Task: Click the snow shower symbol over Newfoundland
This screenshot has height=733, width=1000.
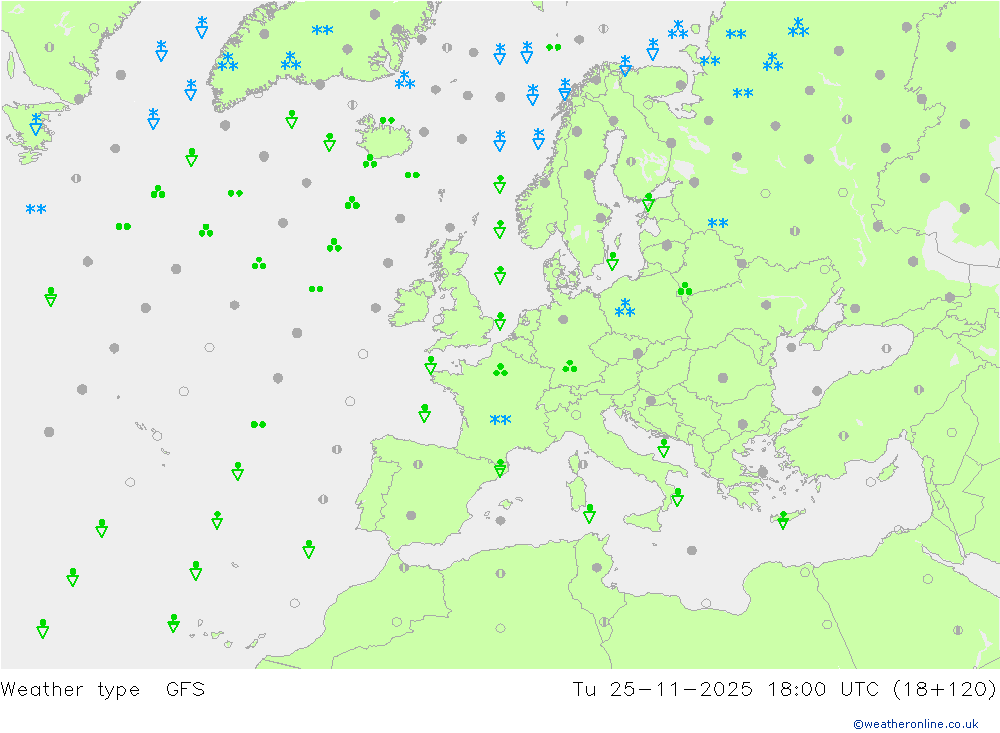Action: pyautogui.click(x=36, y=124)
